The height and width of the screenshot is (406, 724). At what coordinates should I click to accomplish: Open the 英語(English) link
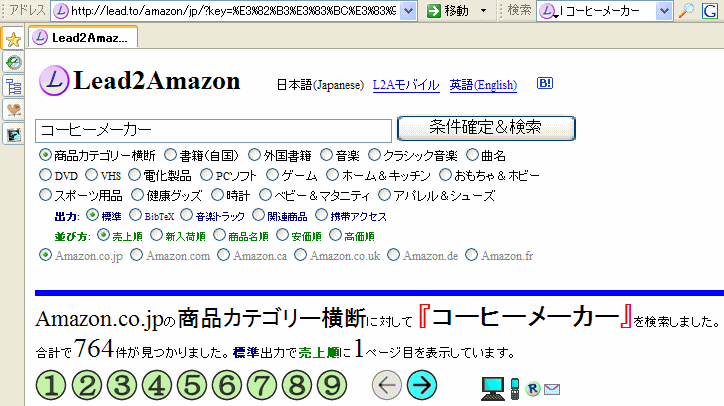click(483, 85)
